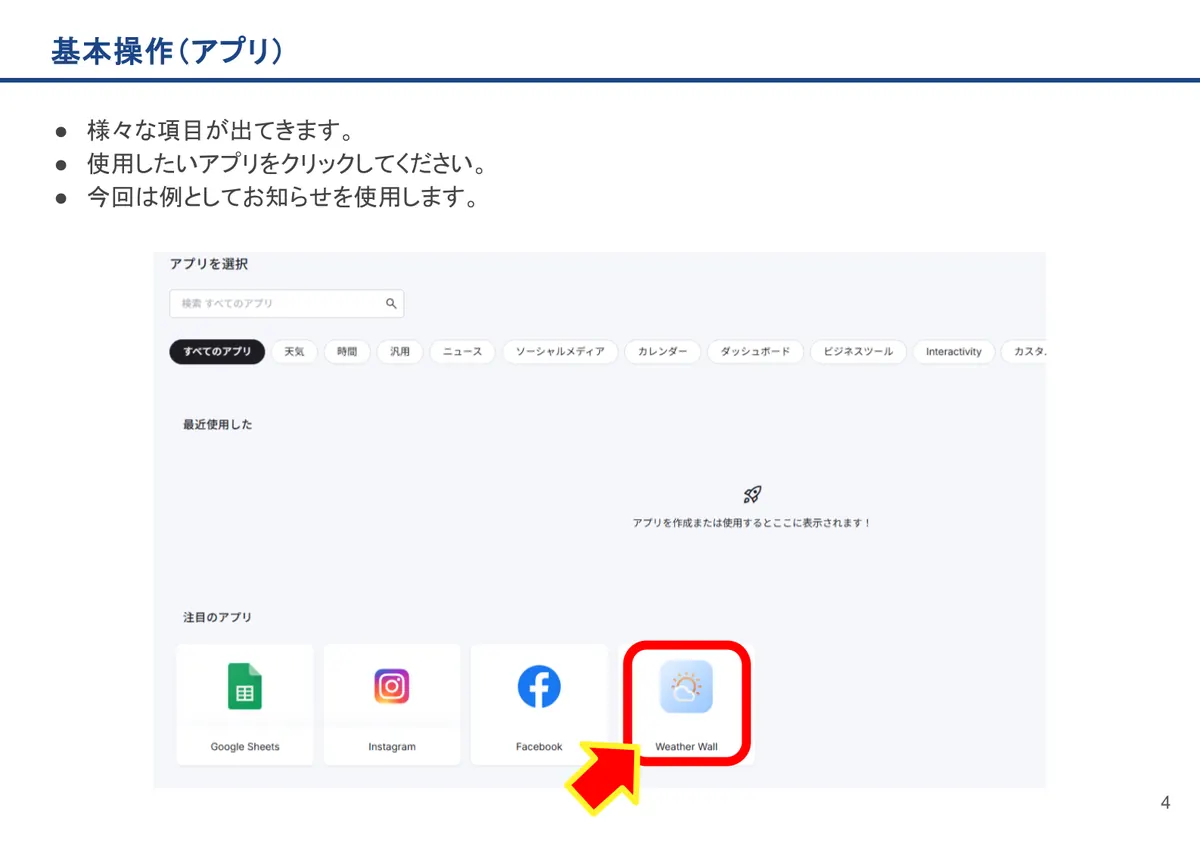The image size is (1200, 849).
Task: Click the search magnifier icon
Action: (391, 303)
